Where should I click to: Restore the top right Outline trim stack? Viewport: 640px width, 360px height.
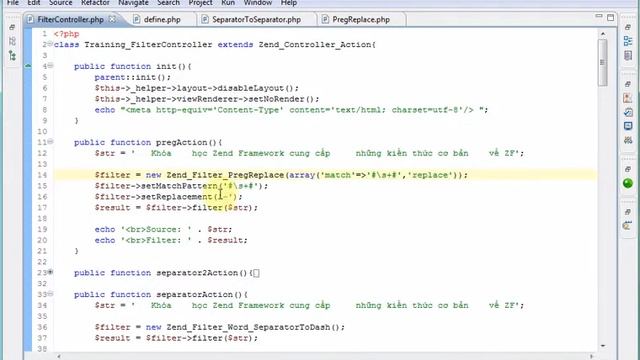(x=628, y=27)
